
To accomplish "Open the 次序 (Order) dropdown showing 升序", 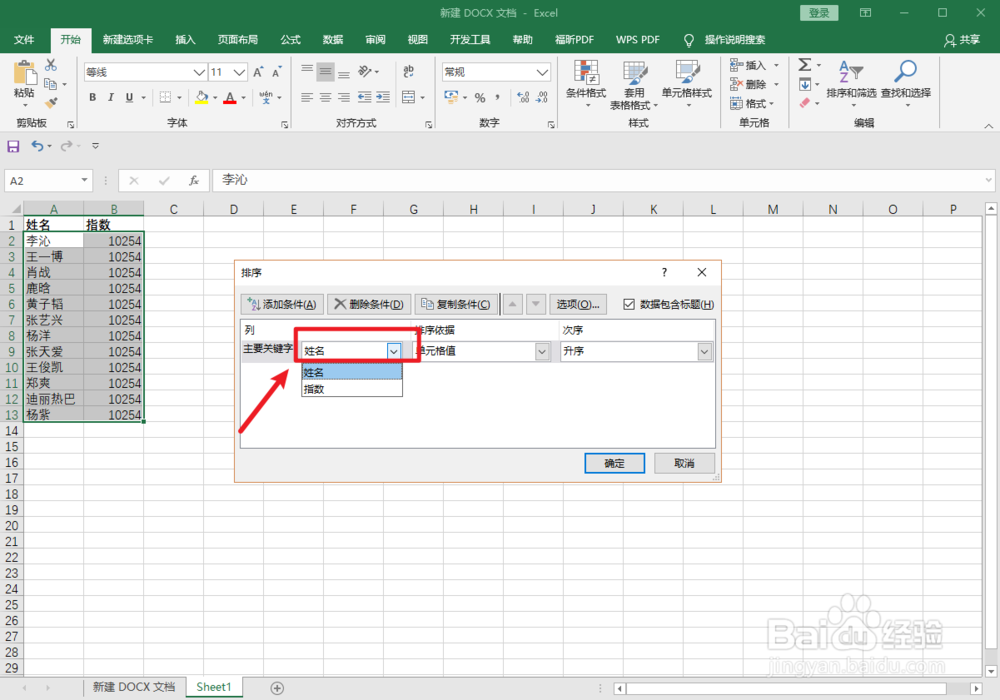I will pos(703,351).
